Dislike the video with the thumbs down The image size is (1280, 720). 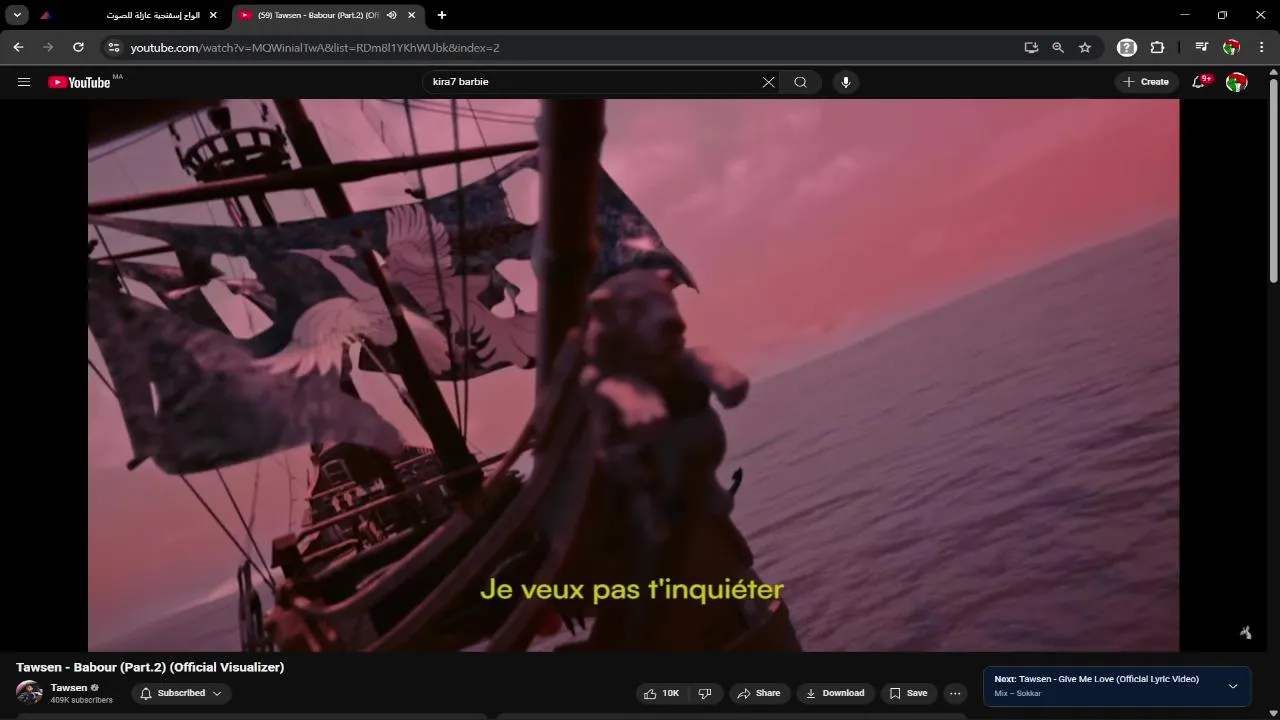[x=704, y=693]
